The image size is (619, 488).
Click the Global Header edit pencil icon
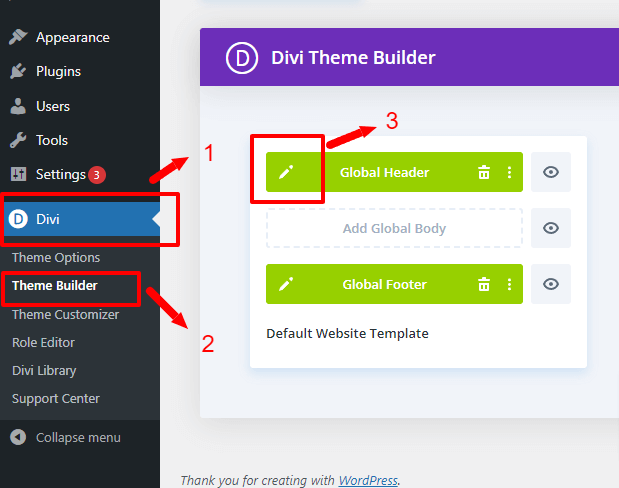(286, 172)
